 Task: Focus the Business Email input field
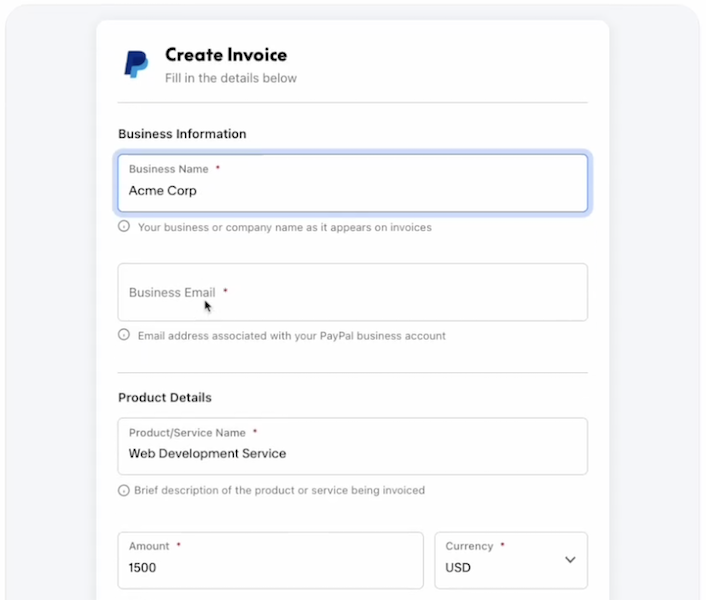(x=352, y=292)
